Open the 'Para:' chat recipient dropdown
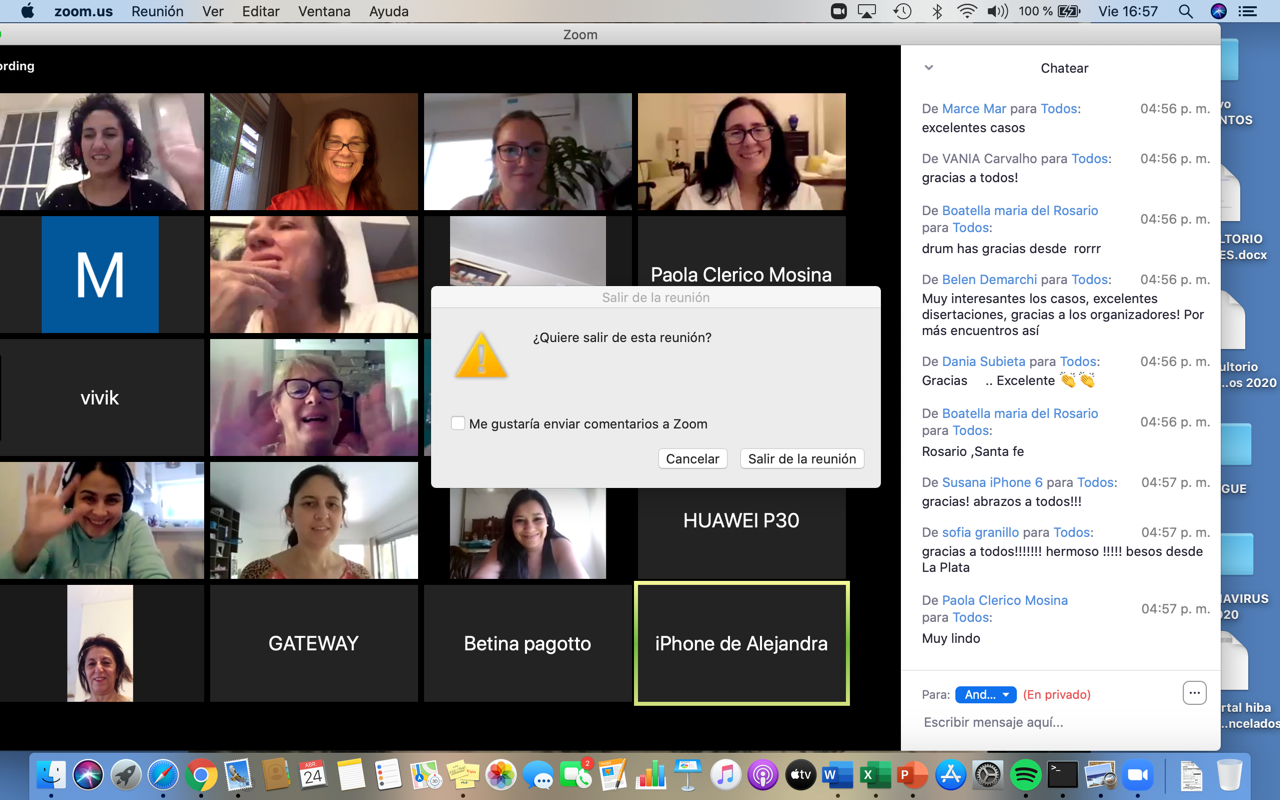The width and height of the screenshot is (1280, 800). [985, 695]
